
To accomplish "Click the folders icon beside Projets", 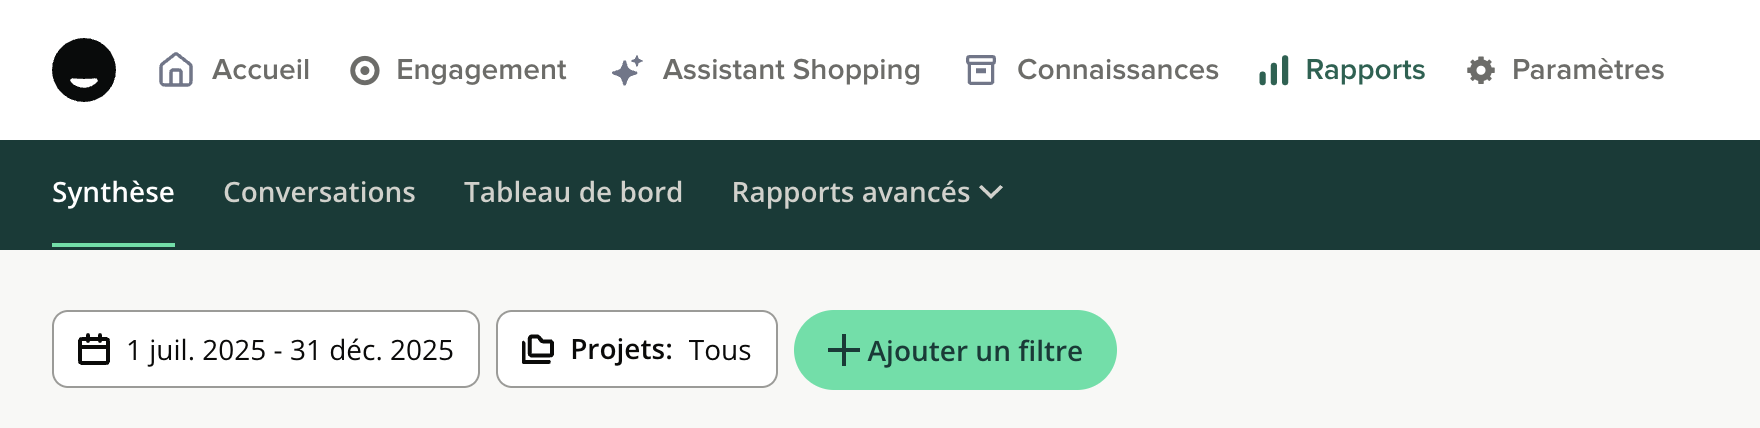I will 538,350.
